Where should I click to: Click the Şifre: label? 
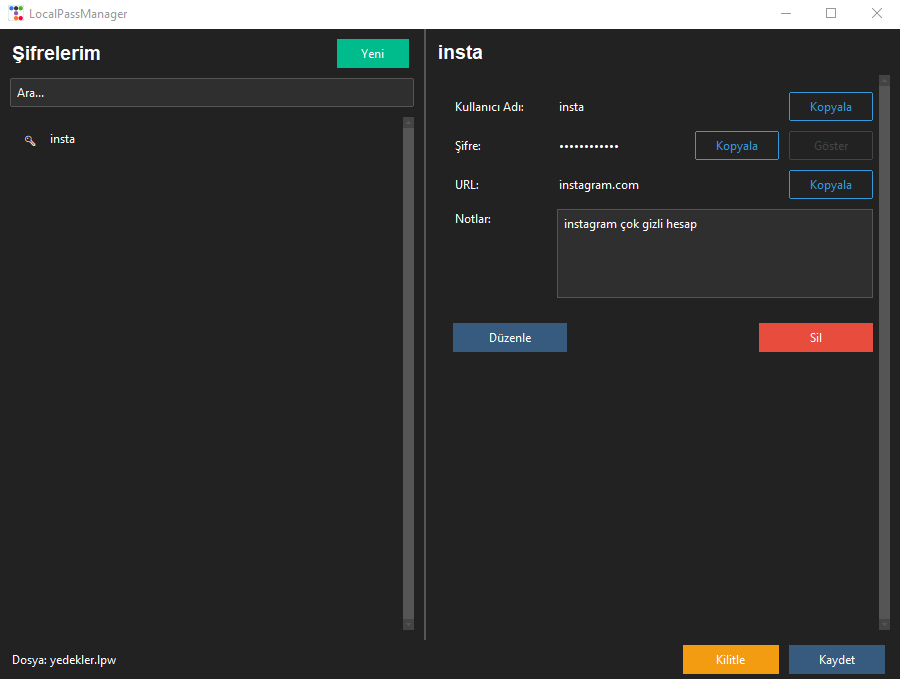(468, 146)
